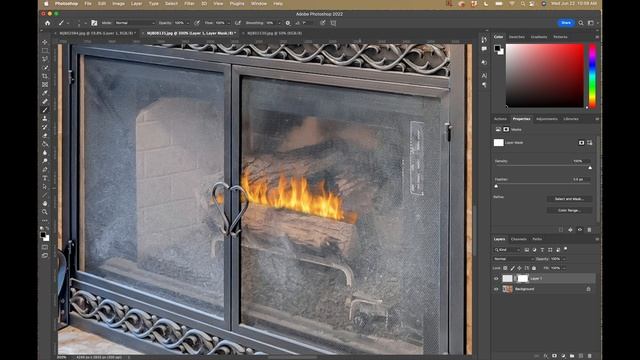The width and height of the screenshot is (640, 360).
Task: Click the Select and Mask button
Action: (569, 199)
